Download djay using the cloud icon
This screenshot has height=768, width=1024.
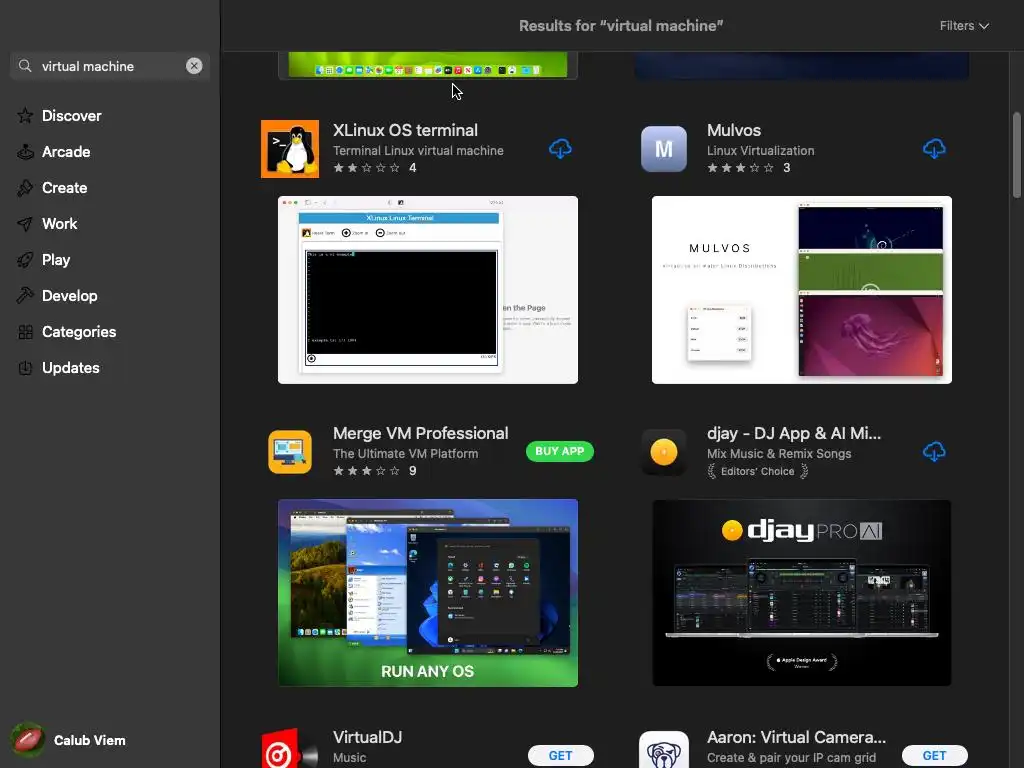934,451
